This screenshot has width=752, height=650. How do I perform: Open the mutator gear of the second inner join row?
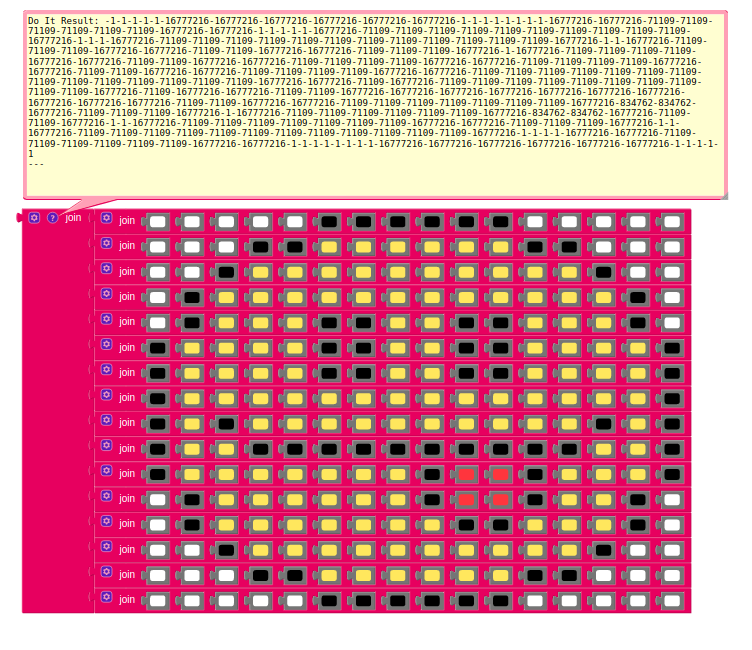click(106, 243)
